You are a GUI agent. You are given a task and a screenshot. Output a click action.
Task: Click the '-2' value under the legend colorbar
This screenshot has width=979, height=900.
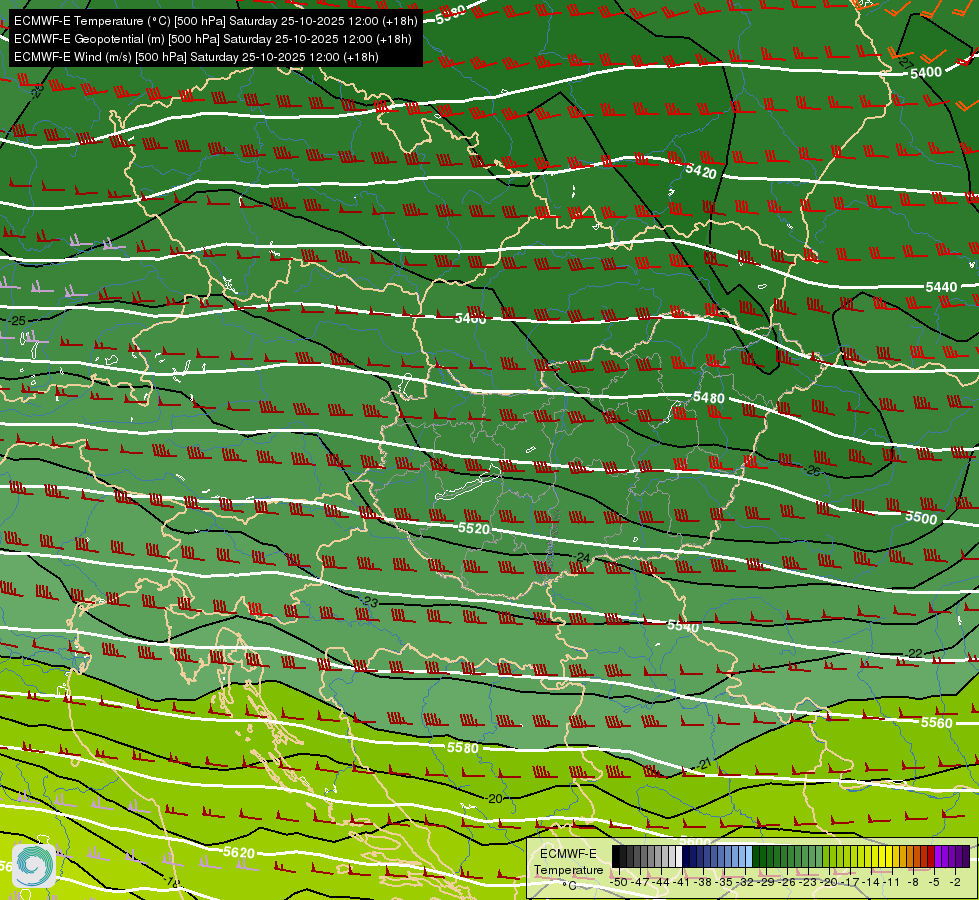click(x=955, y=882)
